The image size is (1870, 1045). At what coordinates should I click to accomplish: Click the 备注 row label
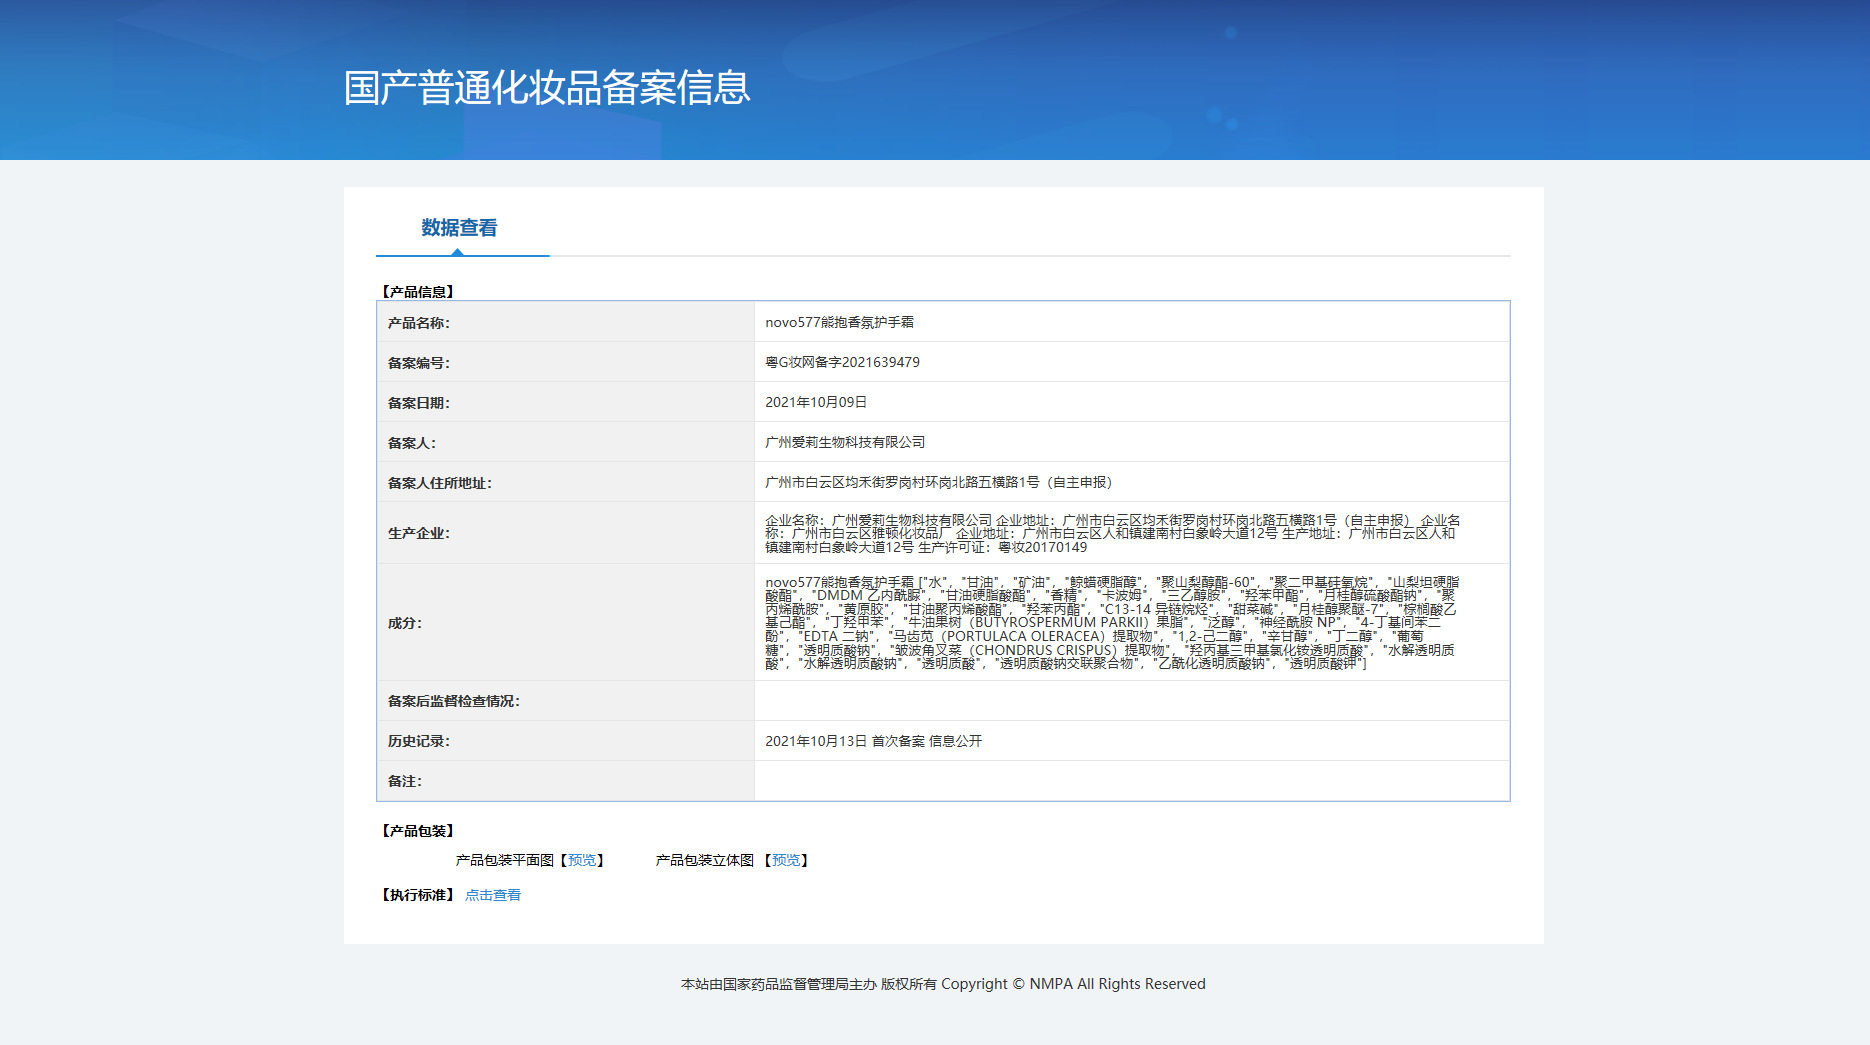coord(405,781)
